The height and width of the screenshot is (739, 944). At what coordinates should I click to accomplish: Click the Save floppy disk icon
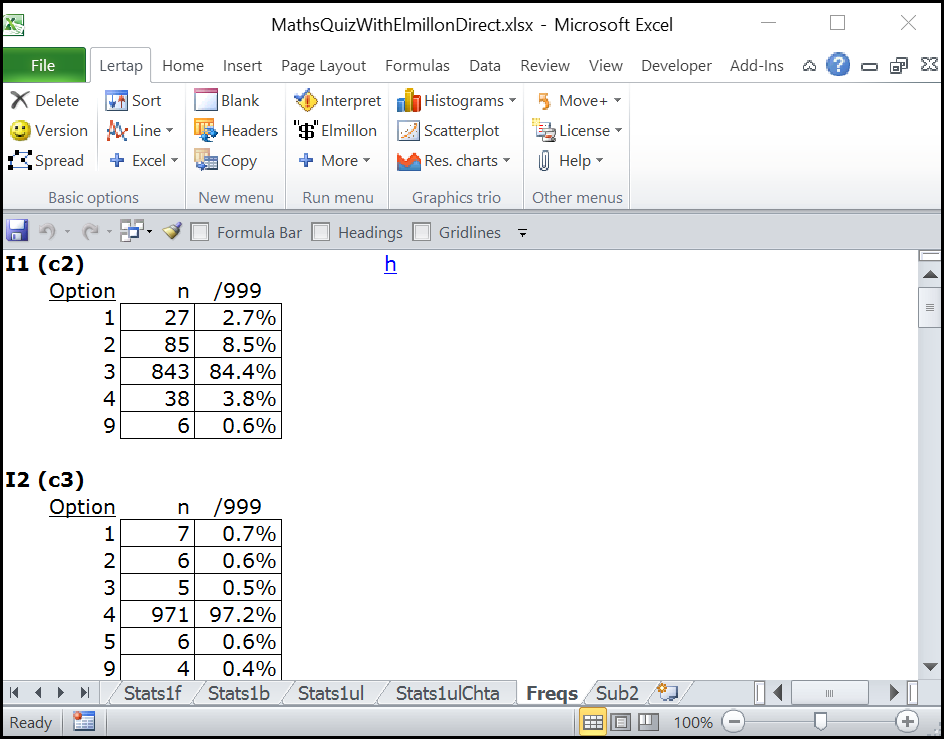(17, 231)
